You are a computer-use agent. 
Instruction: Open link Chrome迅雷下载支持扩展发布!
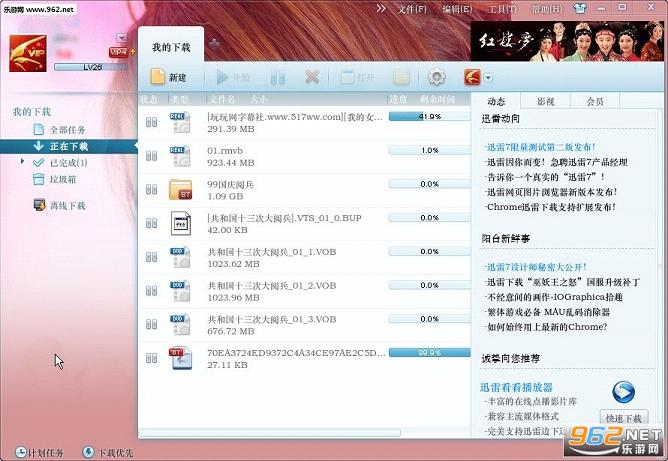(x=550, y=207)
